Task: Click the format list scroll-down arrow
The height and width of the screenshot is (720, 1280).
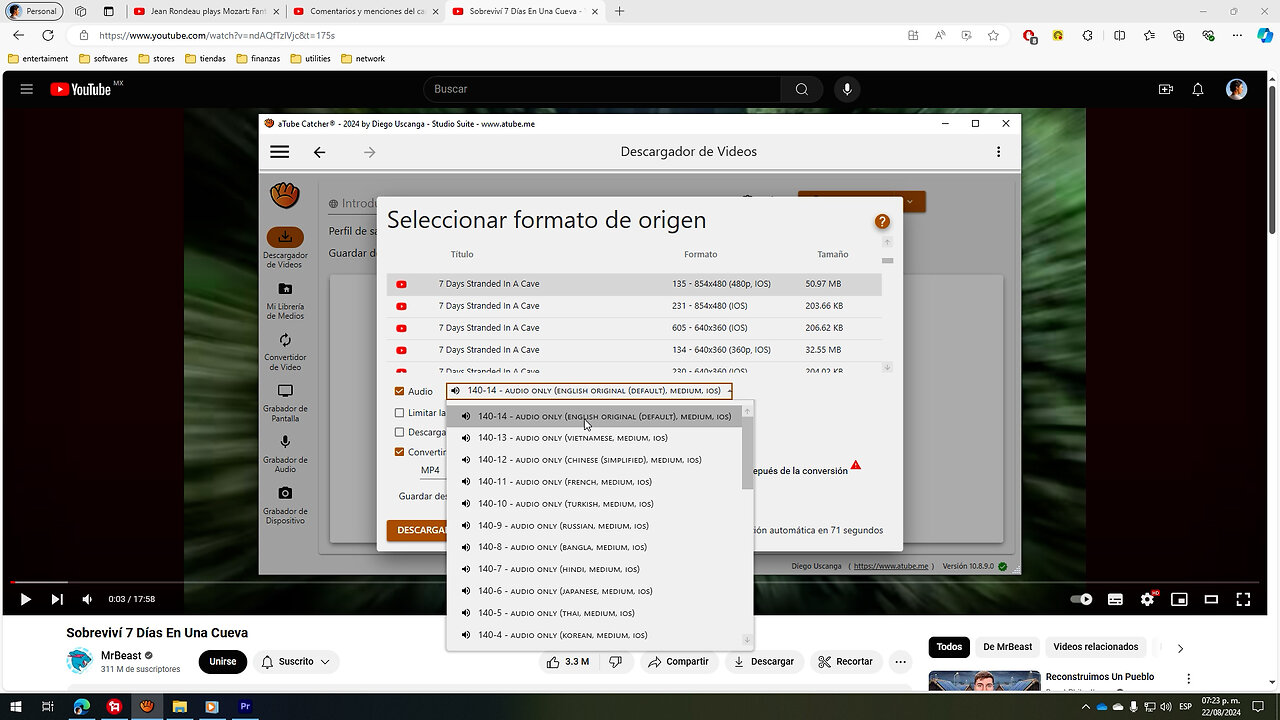Action: pyautogui.click(x=887, y=368)
